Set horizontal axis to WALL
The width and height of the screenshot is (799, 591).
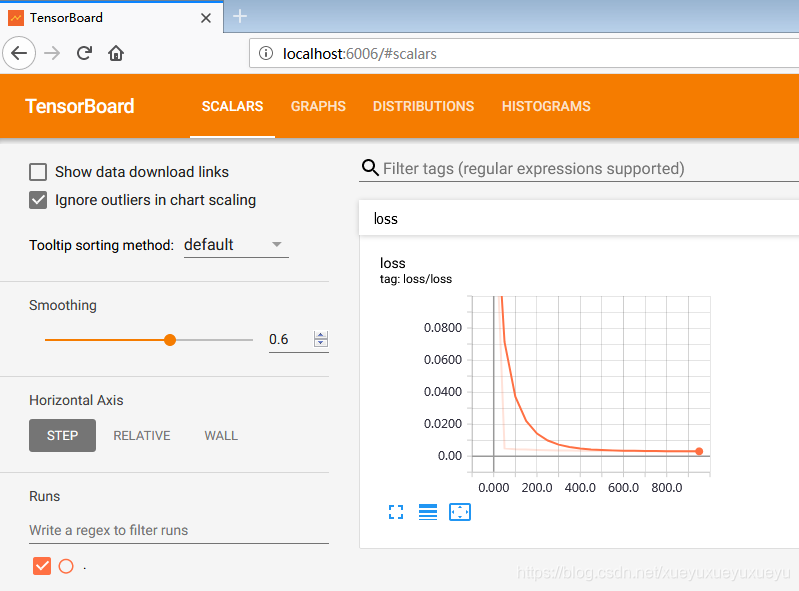pos(221,436)
